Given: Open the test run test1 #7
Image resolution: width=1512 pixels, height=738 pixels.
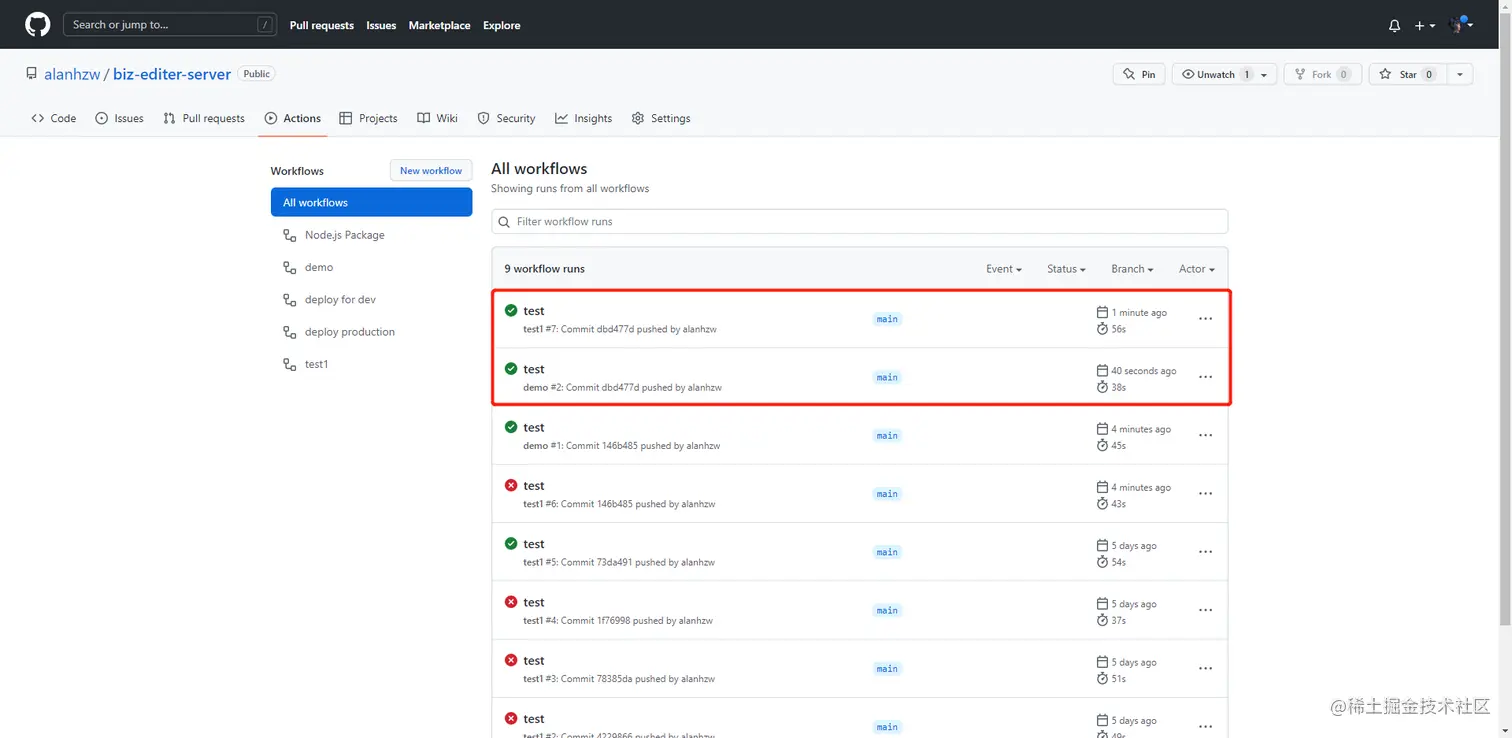Looking at the screenshot, I should 534,311.
